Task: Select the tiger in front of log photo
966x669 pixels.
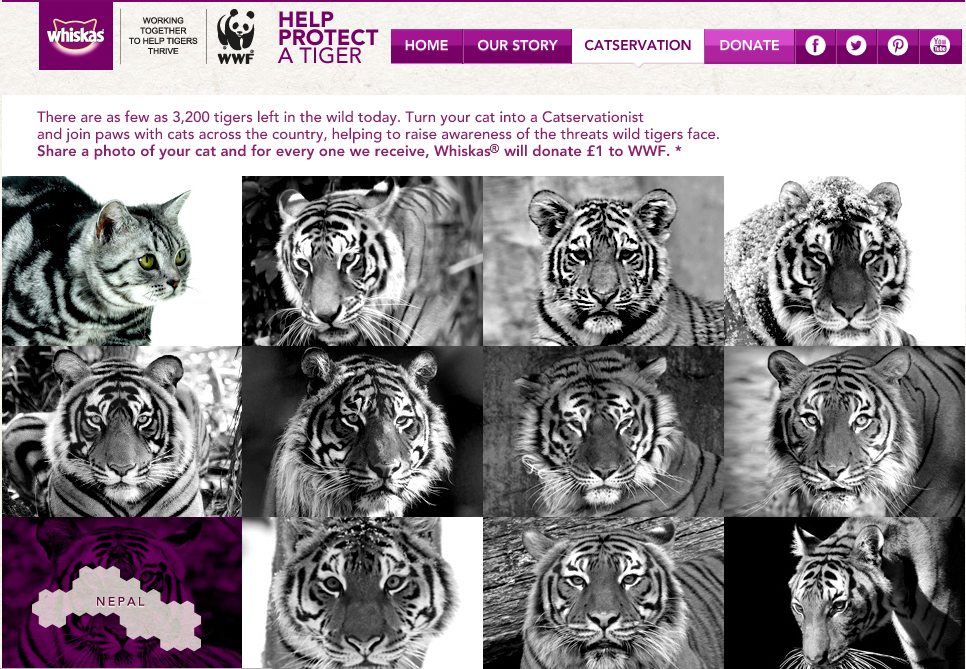Action: (603, 593)
